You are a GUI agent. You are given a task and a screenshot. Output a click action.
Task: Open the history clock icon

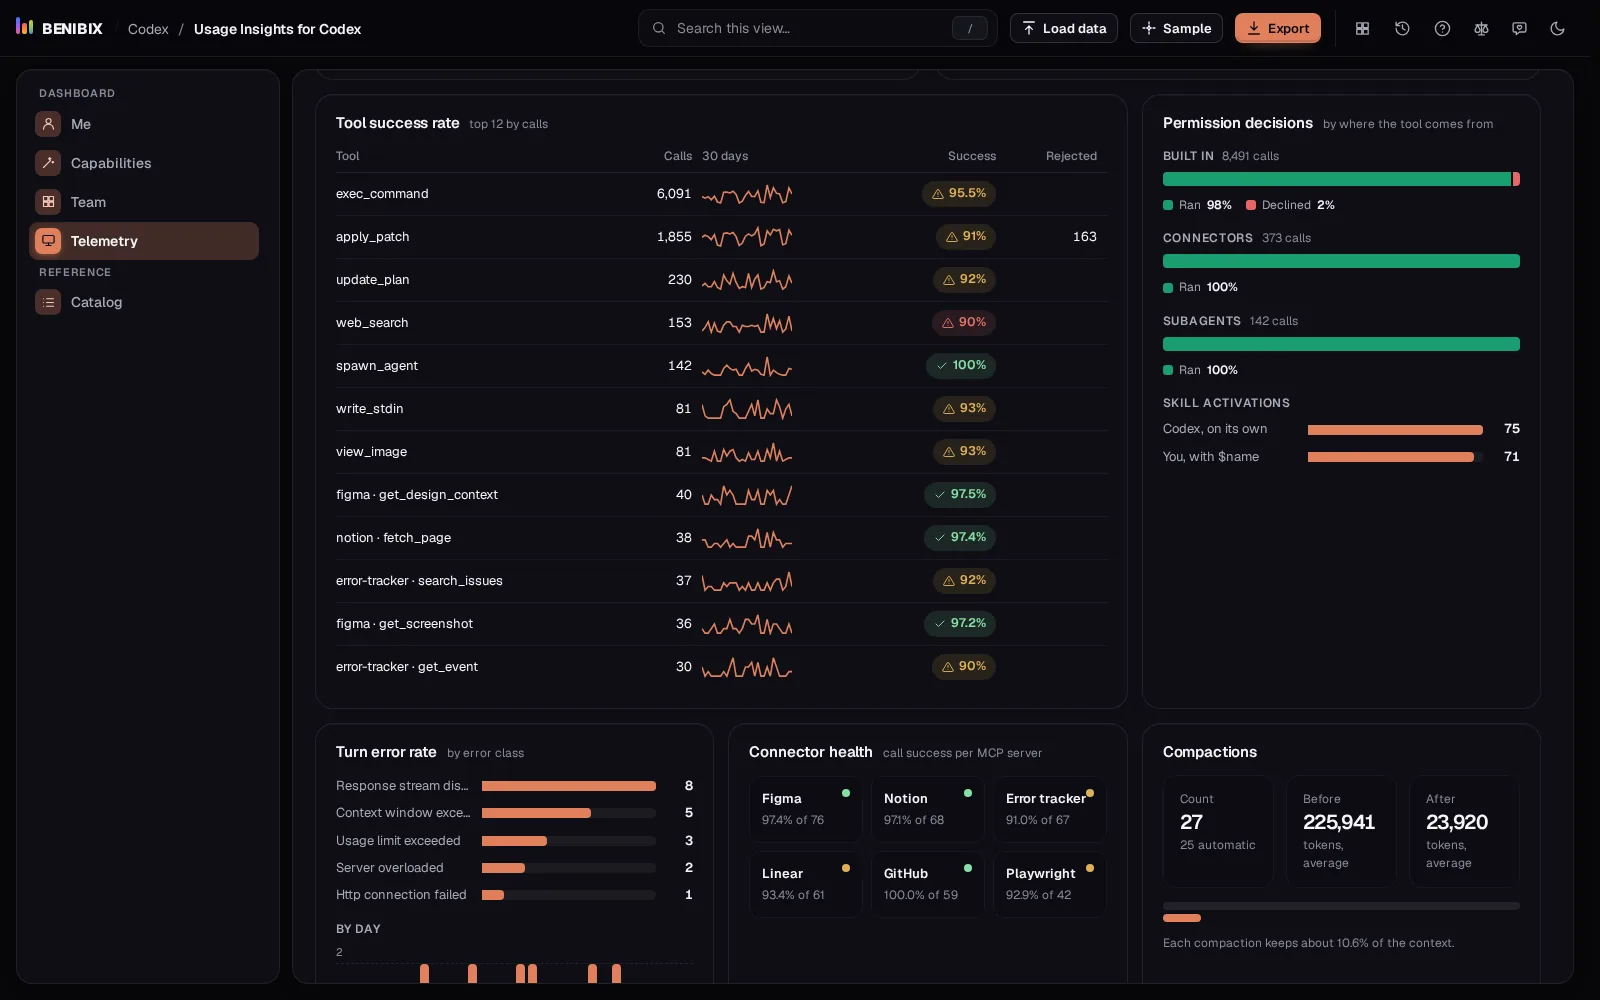coord(1402,29)
